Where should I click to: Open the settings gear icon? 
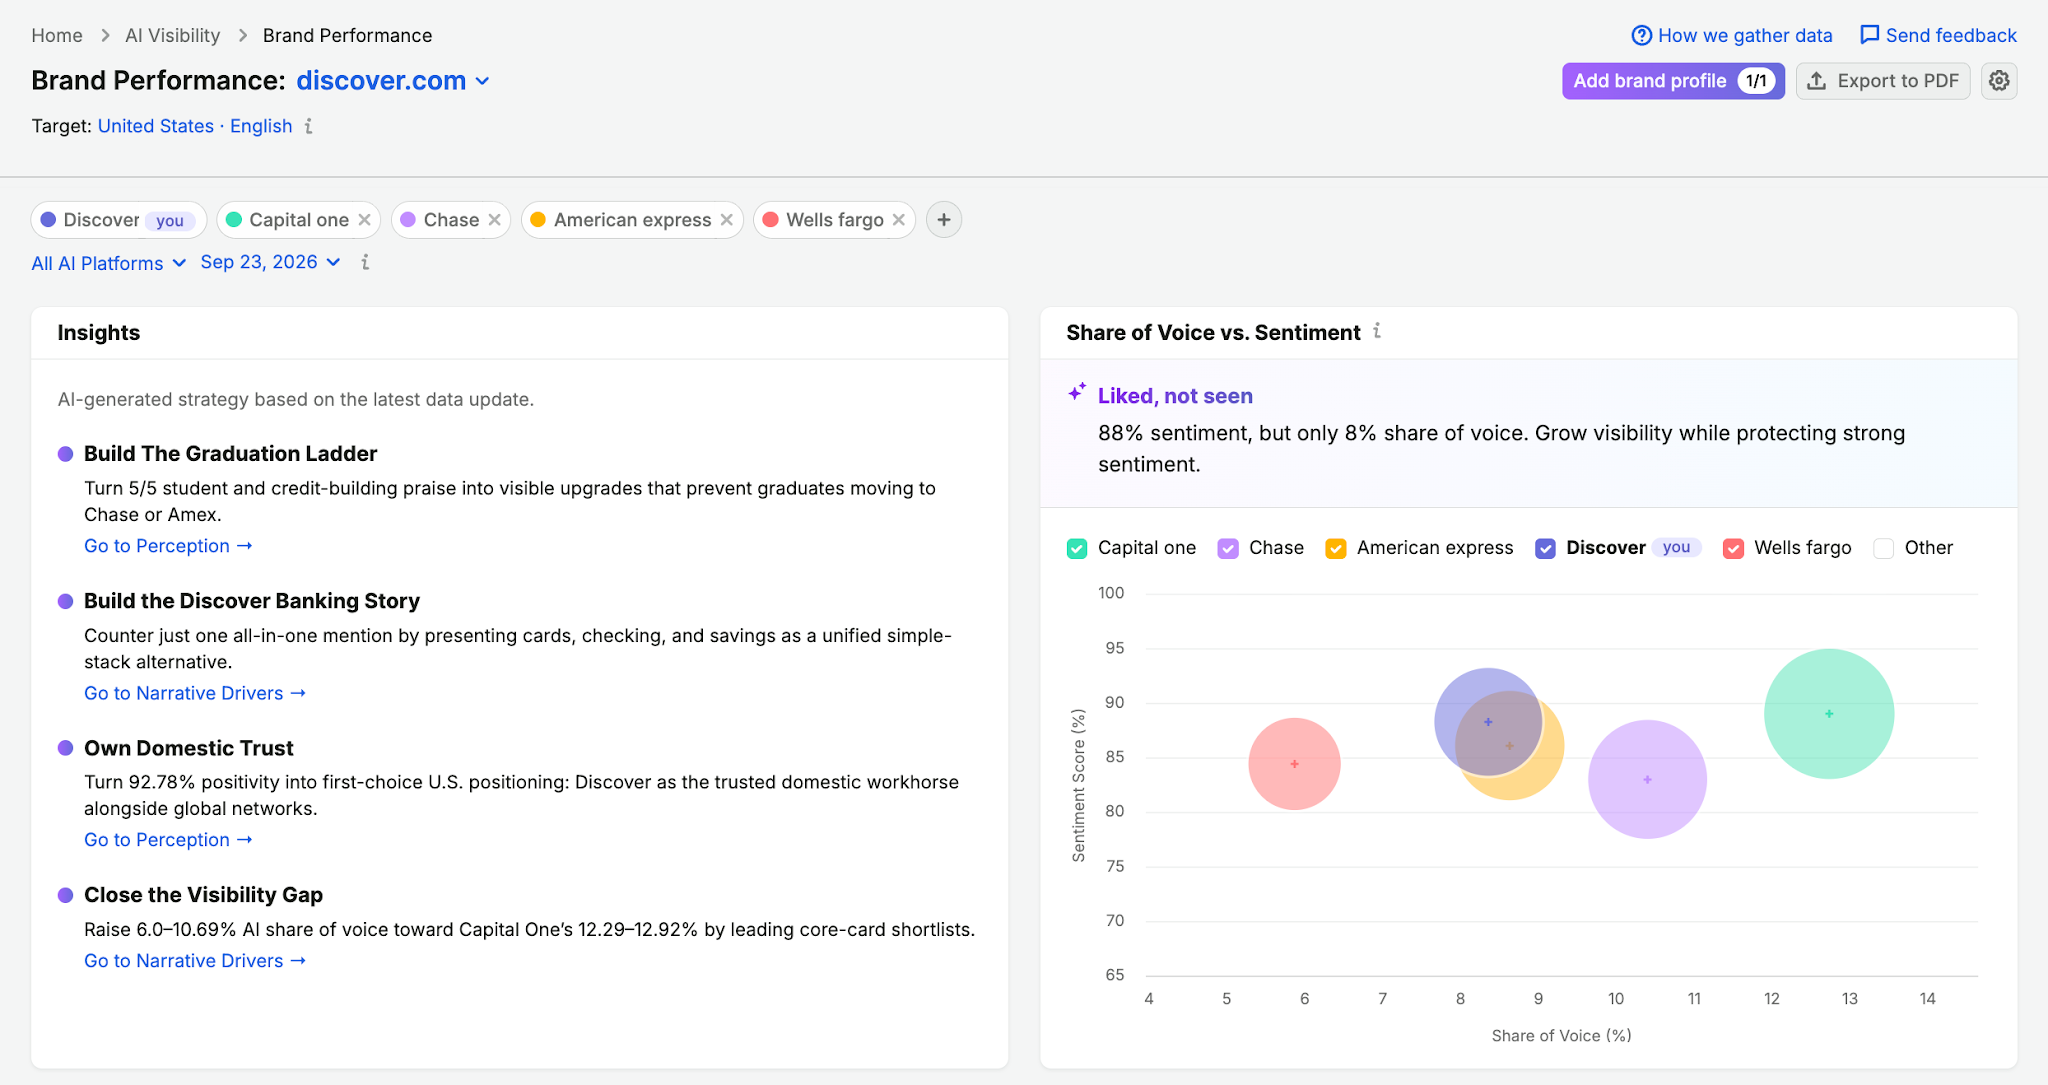[x=1998, y=81]
